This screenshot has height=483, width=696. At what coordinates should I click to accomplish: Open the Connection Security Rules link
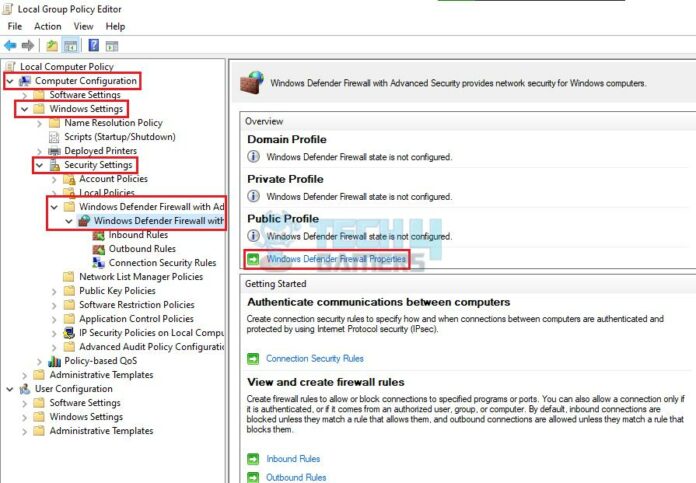click(315, 358)
